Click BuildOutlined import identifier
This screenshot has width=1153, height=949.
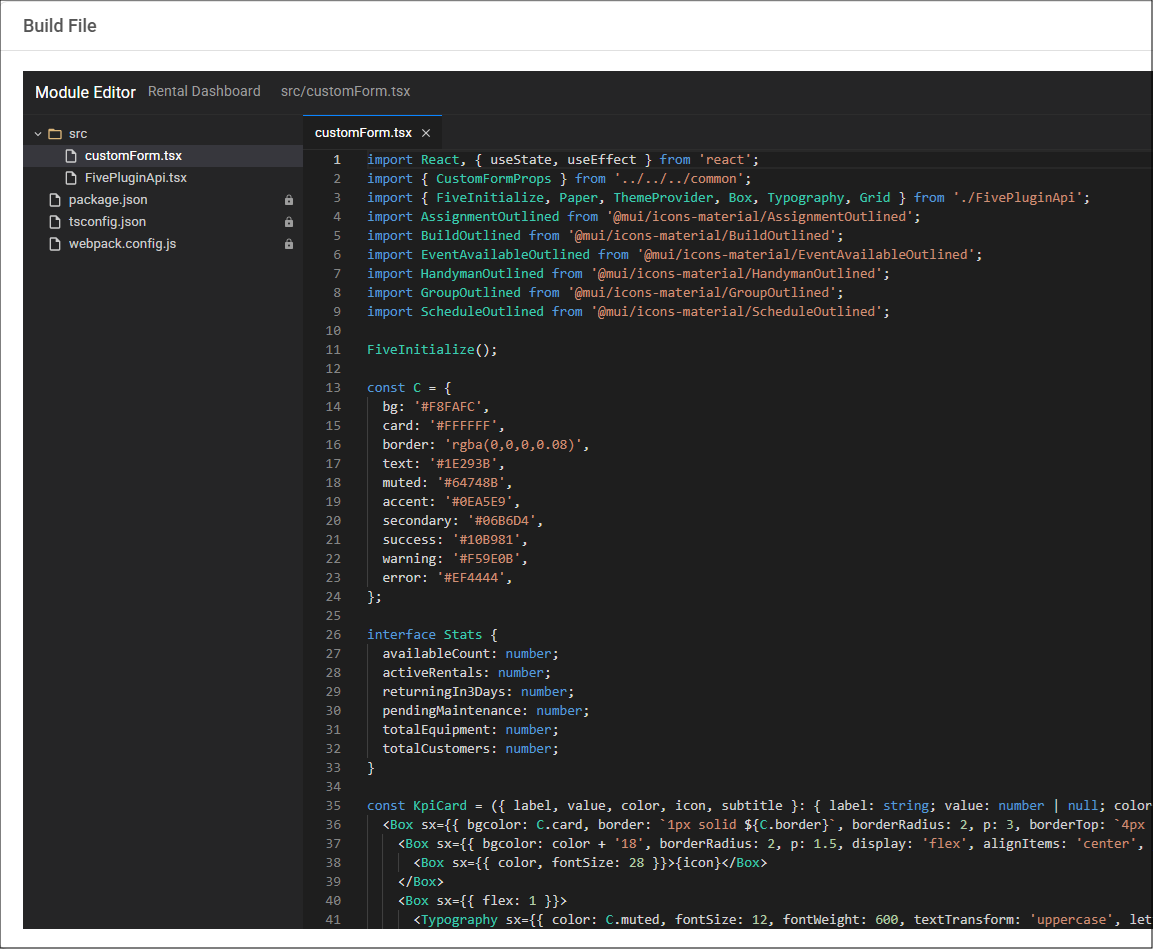(471, 236)
